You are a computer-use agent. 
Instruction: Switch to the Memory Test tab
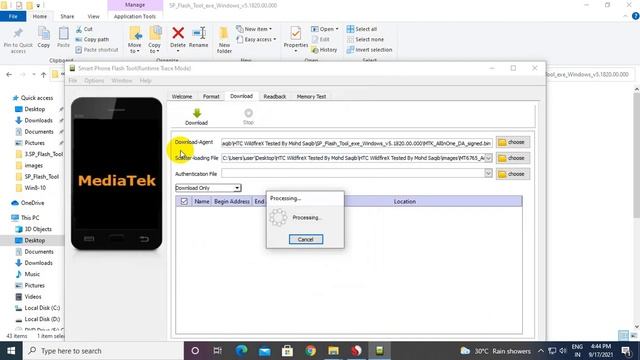tap(311, 96)
